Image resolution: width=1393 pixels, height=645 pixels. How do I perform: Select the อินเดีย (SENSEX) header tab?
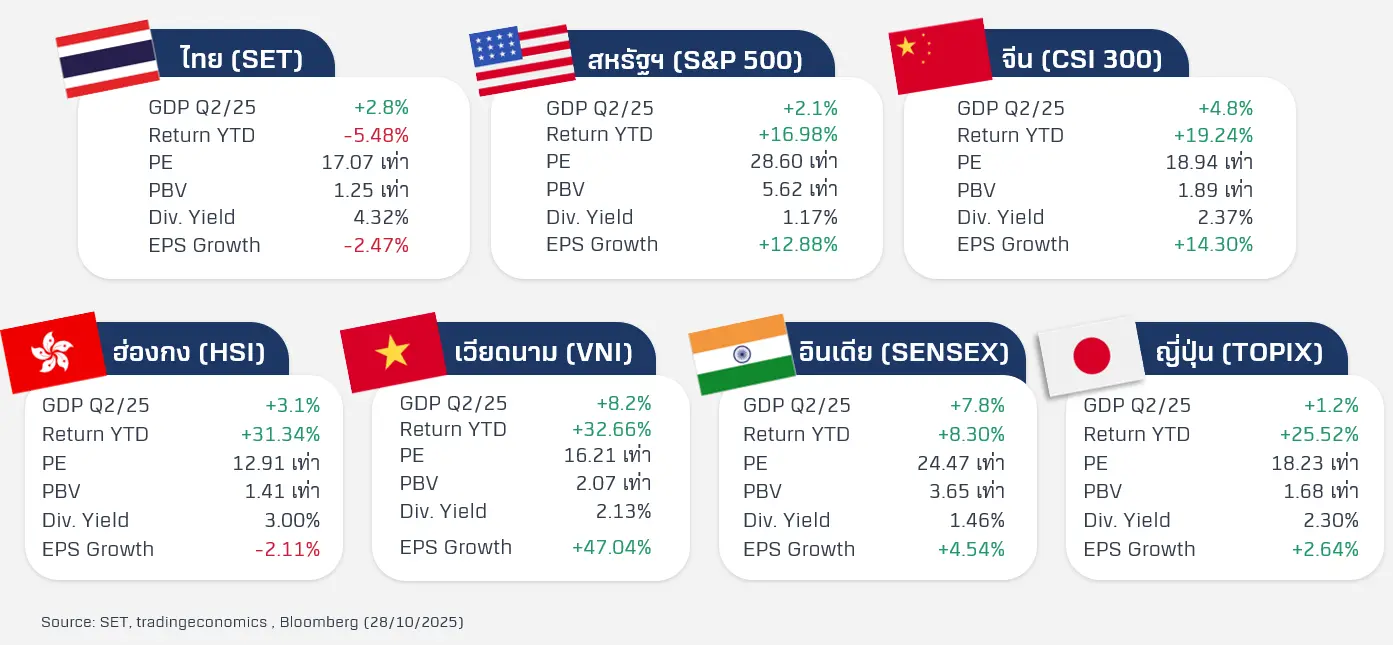(903, 353)
